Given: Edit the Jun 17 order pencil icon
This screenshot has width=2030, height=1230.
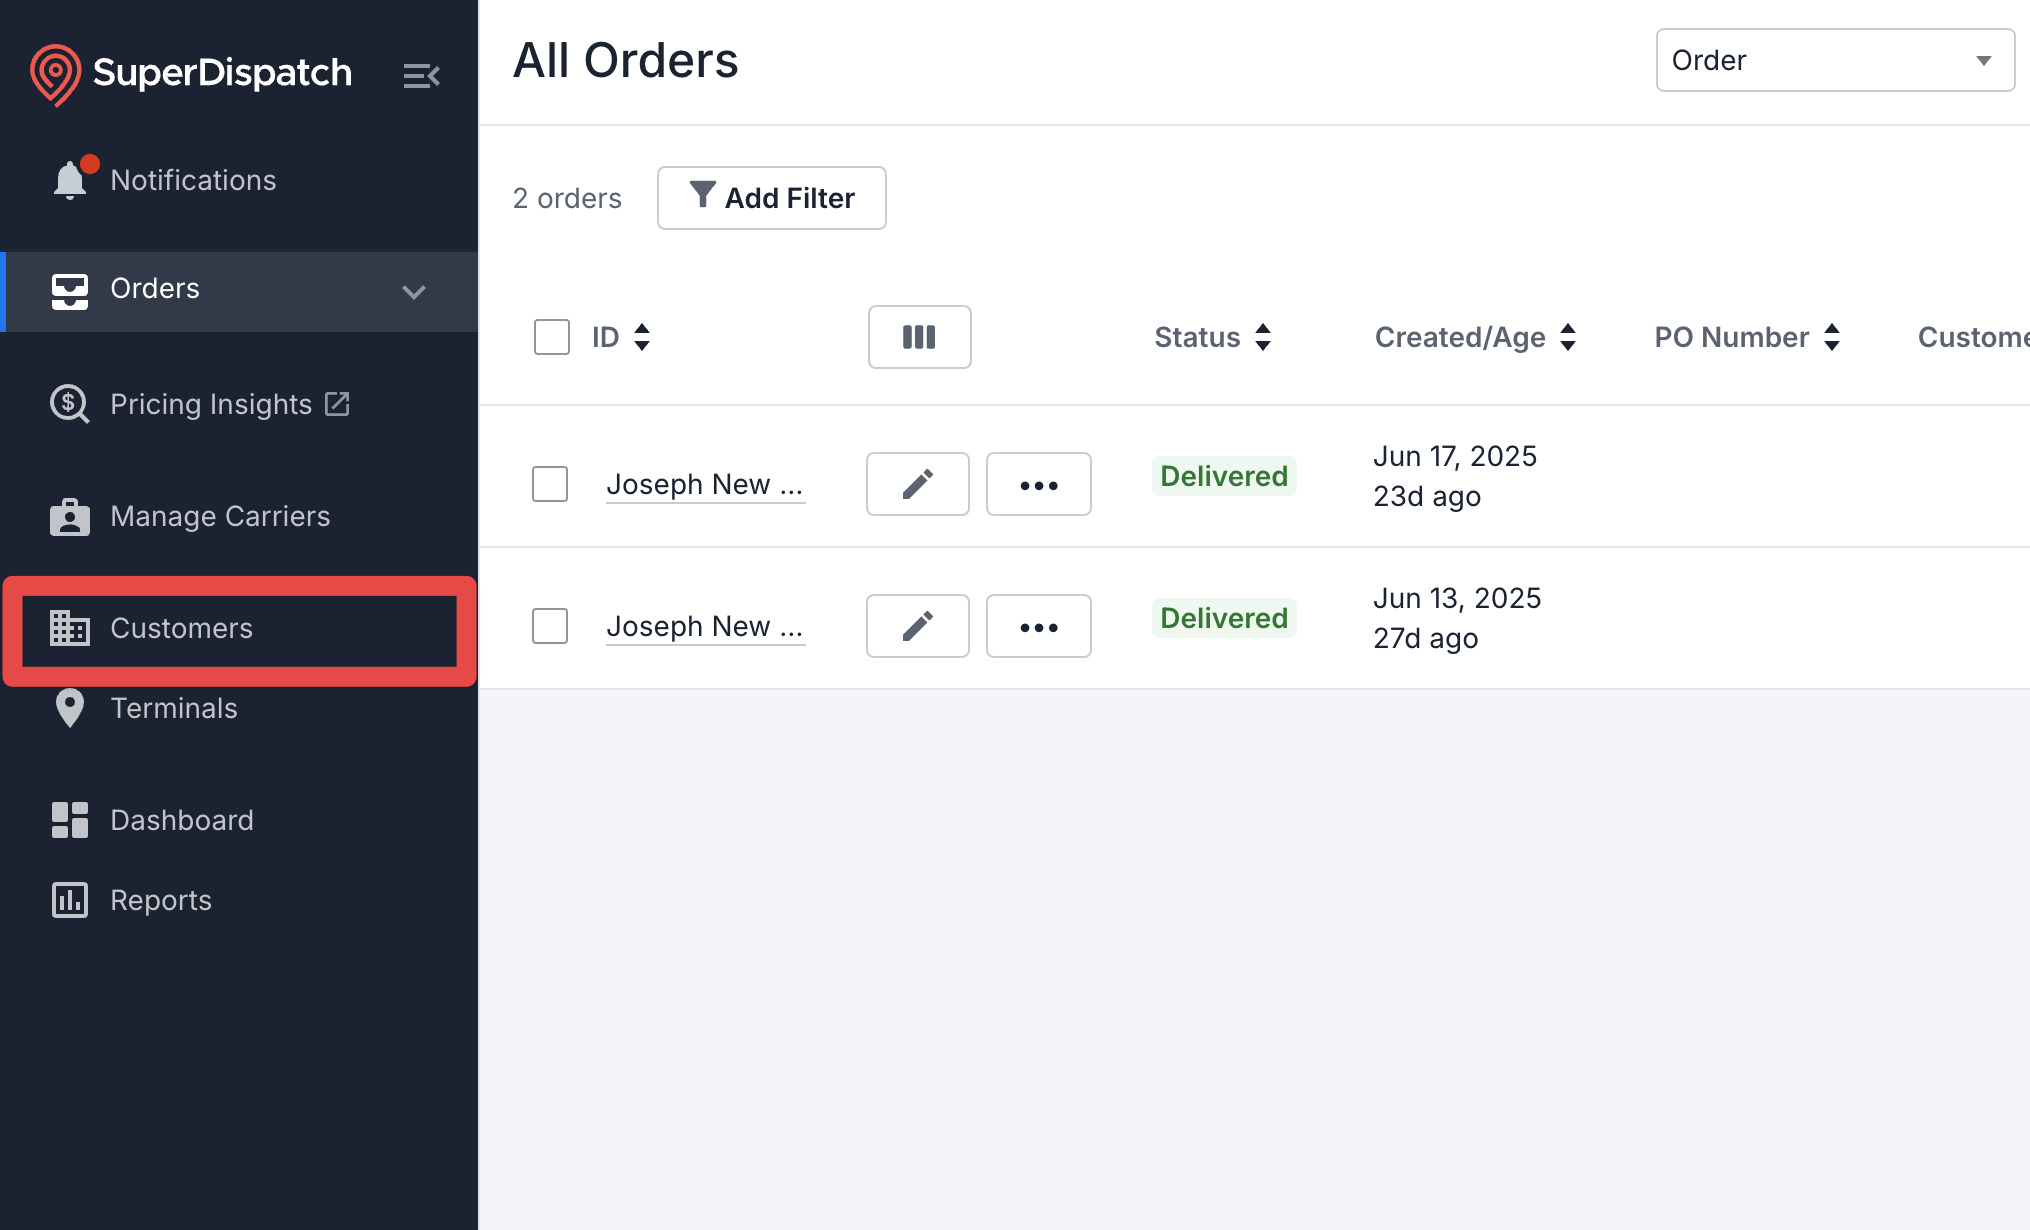Looking at the screenshot, I should [917, 484].
